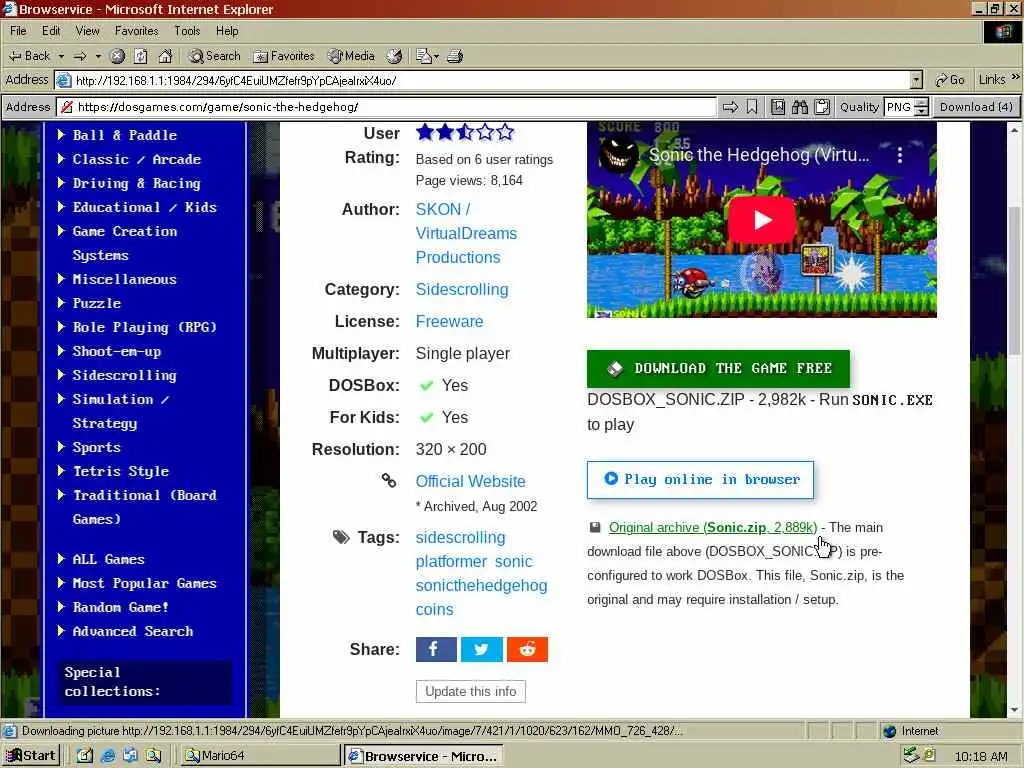Open the Help menu

(227, 31)
